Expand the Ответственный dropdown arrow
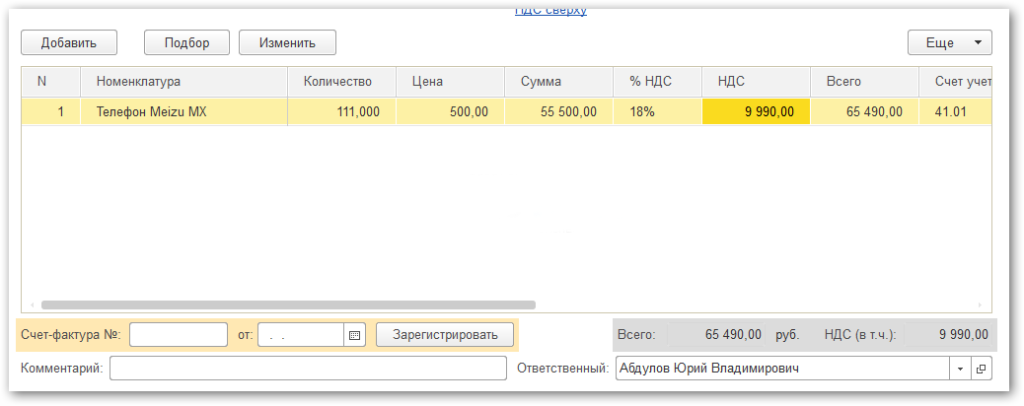The height and width of the screenshot is (406, 1024). 960,369
